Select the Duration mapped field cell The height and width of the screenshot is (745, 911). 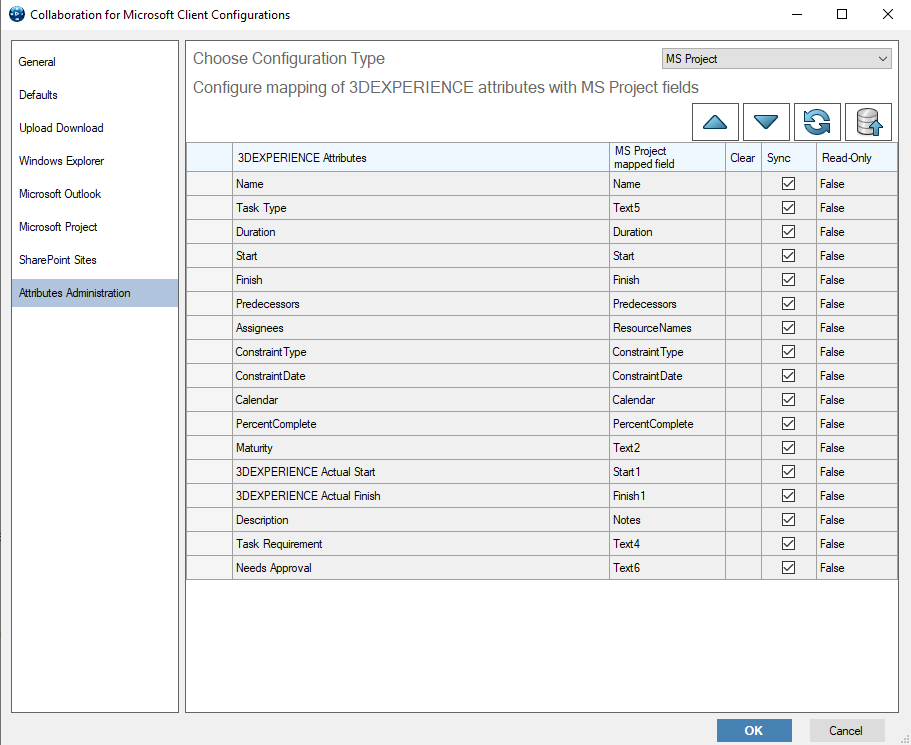[667, 232]
